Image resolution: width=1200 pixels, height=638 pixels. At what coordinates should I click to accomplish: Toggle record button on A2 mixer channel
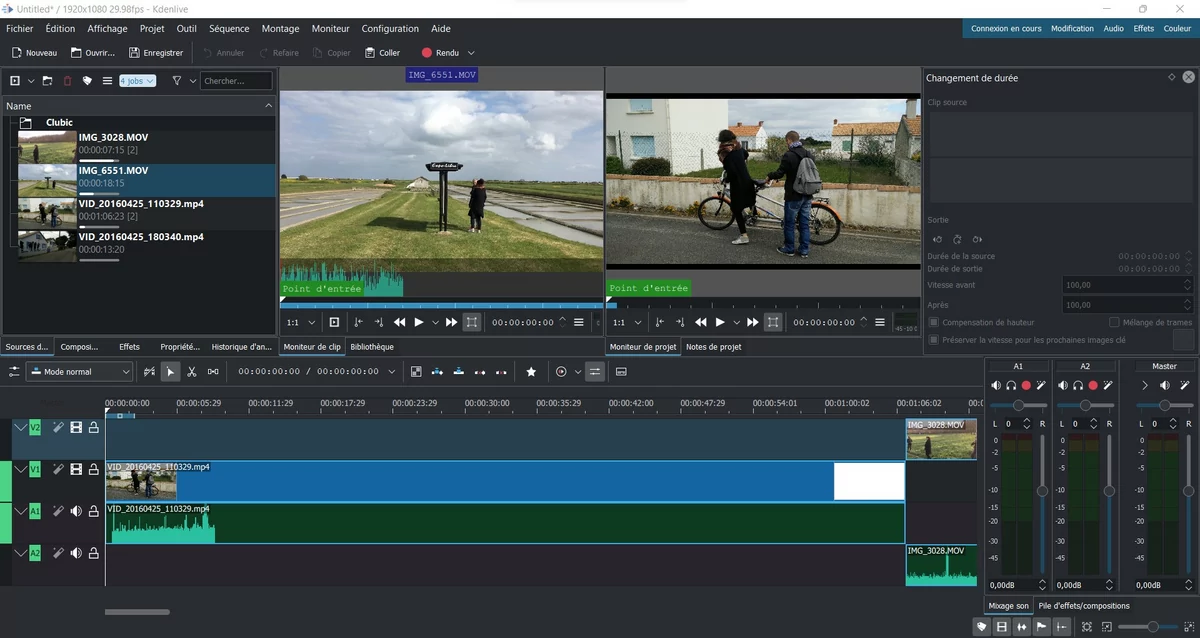pos(1093,385)
